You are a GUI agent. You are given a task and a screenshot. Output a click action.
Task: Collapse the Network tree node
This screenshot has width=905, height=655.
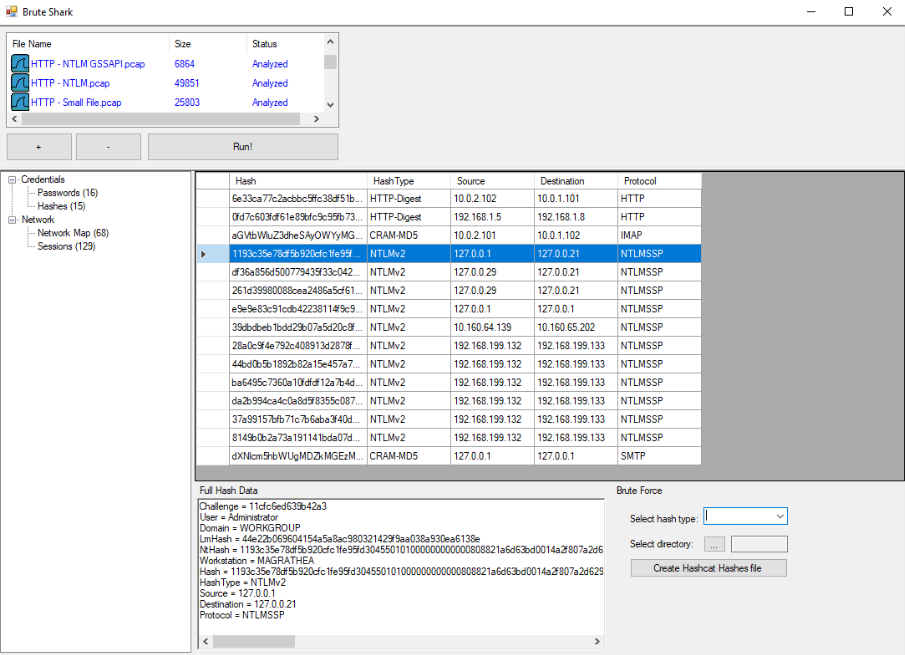12,220
